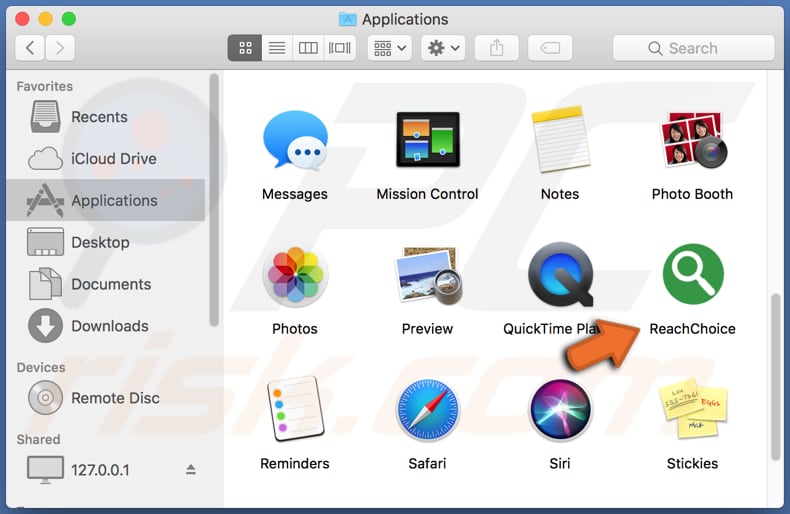Open Desktop in the sidebar
This screenshot has height=514, width=790.
106,242
